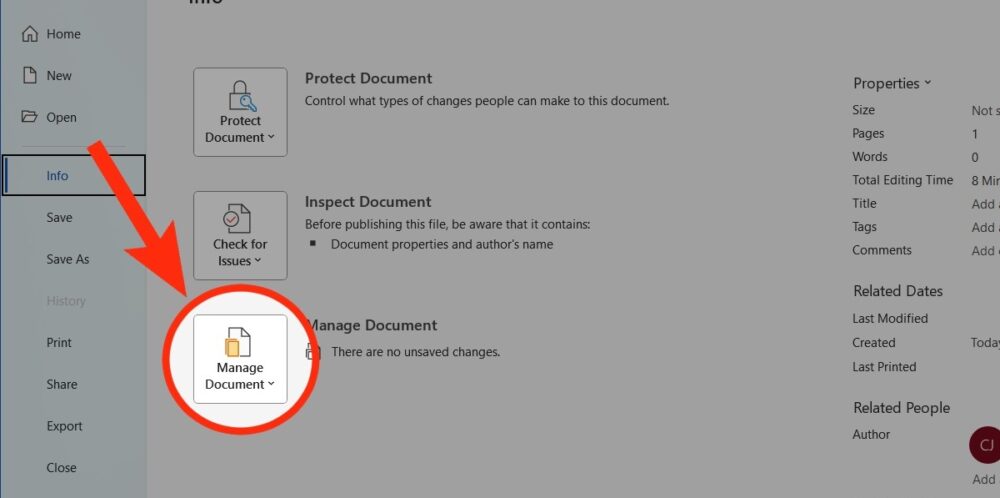Click the 'Related People' heading
Image resolution: width=1000 pixels, height=498 pixels.
[901, 408]
